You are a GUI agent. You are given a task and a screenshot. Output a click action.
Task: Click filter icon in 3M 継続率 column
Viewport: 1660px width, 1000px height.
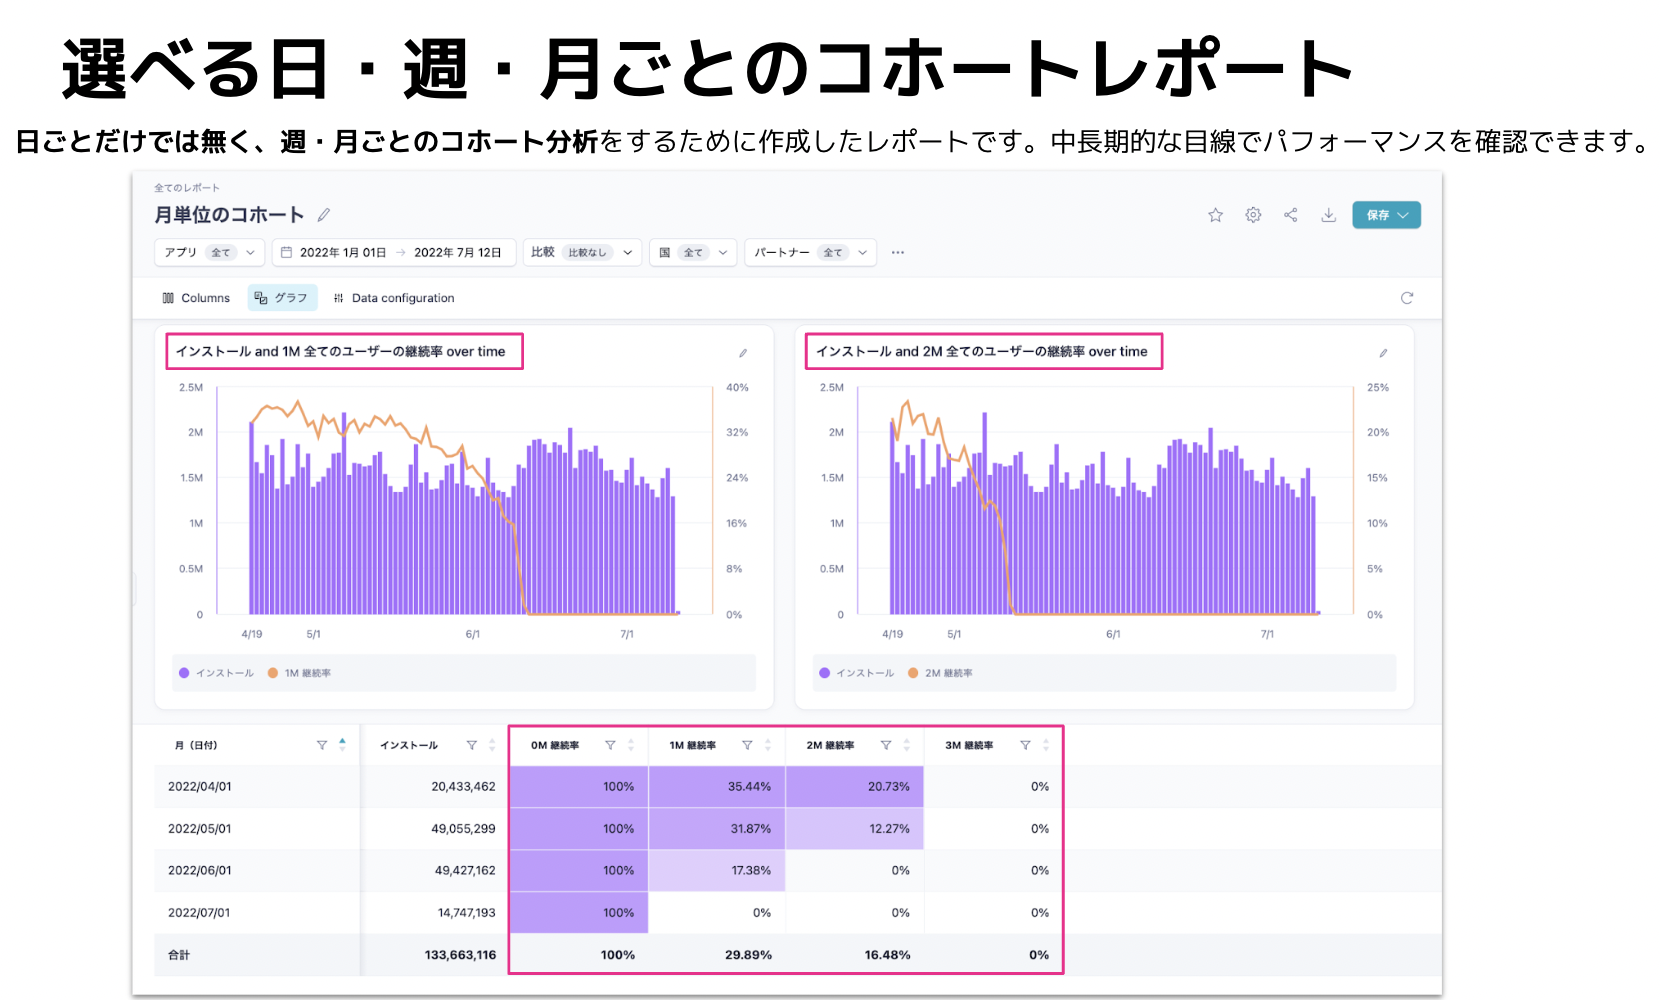click(1025, 745)
